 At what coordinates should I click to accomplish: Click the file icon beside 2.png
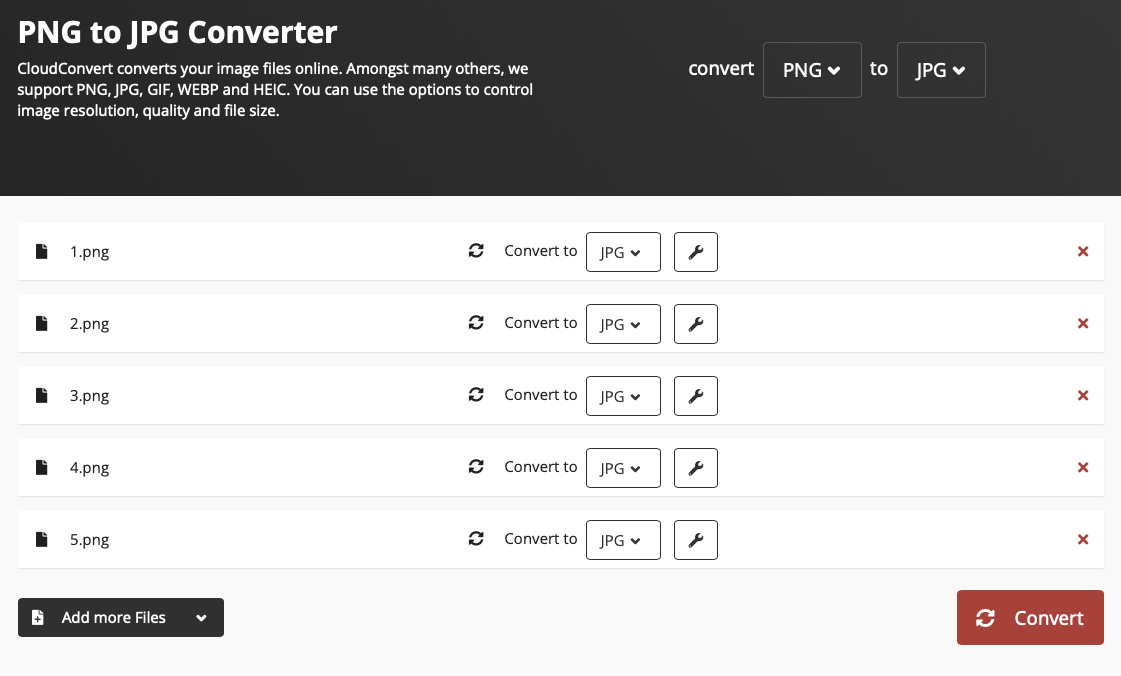pos(42,324)
